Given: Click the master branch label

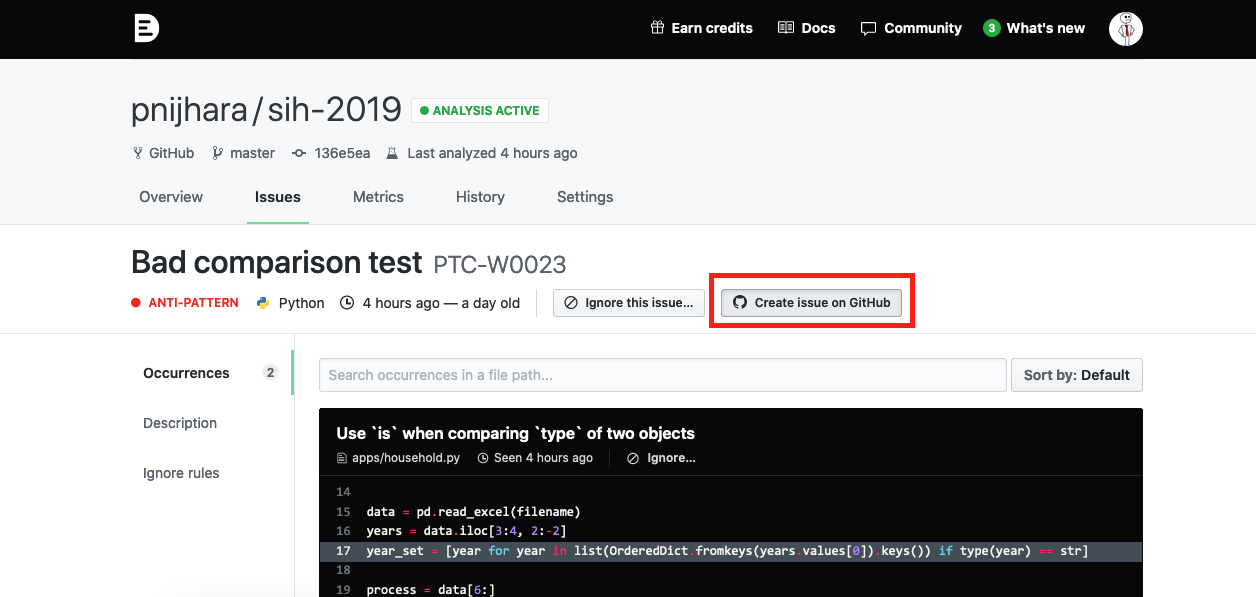Looking at the screenshot, I should tap(243, 153).
